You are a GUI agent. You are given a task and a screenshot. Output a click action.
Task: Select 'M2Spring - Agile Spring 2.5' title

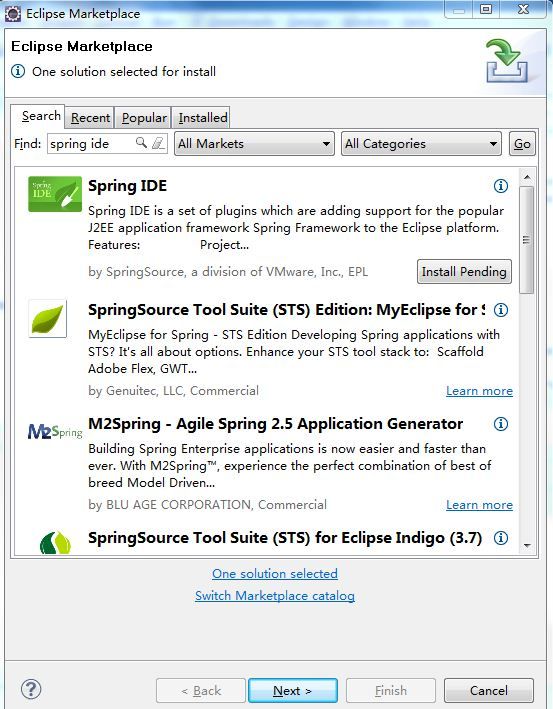(x=275, y=424)
